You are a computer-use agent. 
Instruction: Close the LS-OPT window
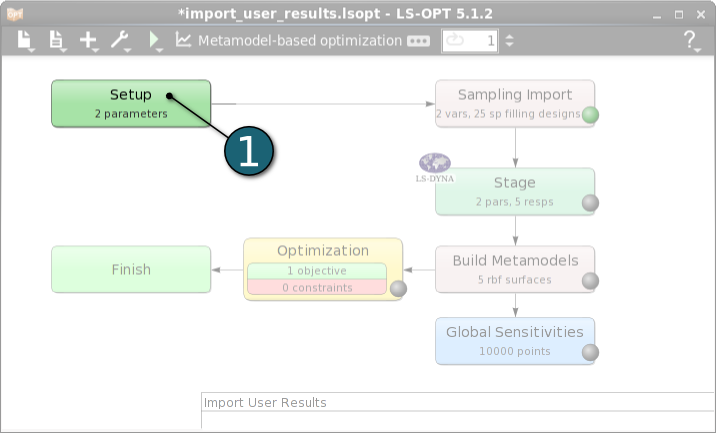click(701, 15)
